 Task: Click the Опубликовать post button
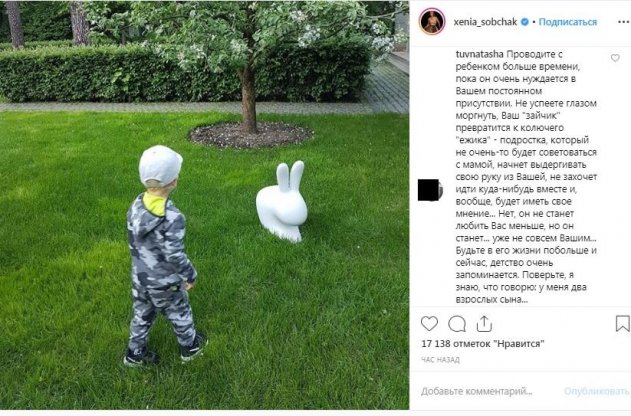coord(596,391)
